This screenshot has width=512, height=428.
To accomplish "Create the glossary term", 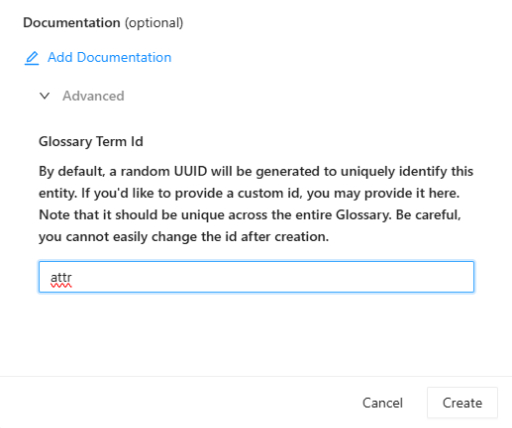I will (462, 403).
